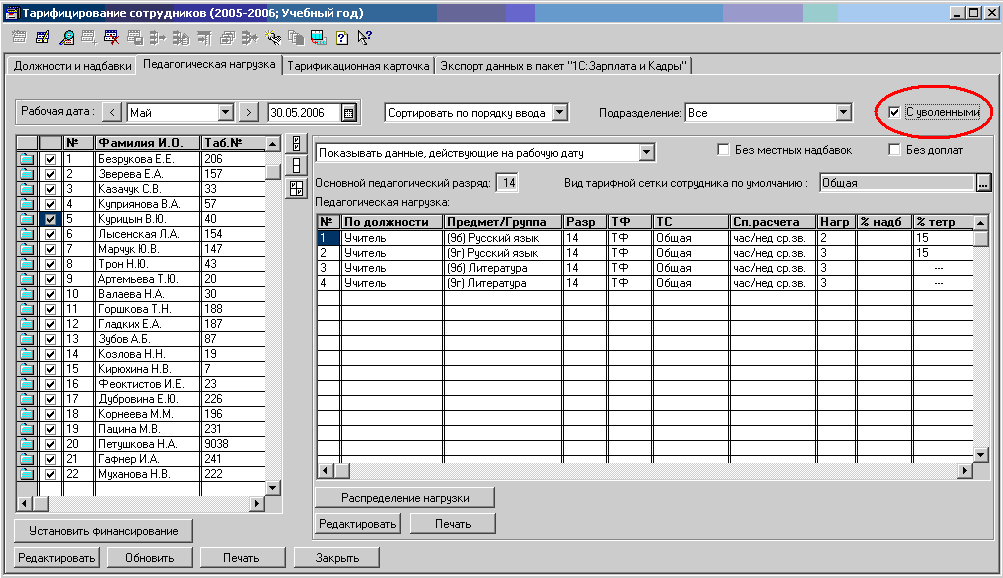Click the uncheck all icon beside the employee list
The height and width of the screenshot is (578, 1003).
pyautogui.click(x=296, y=165)
